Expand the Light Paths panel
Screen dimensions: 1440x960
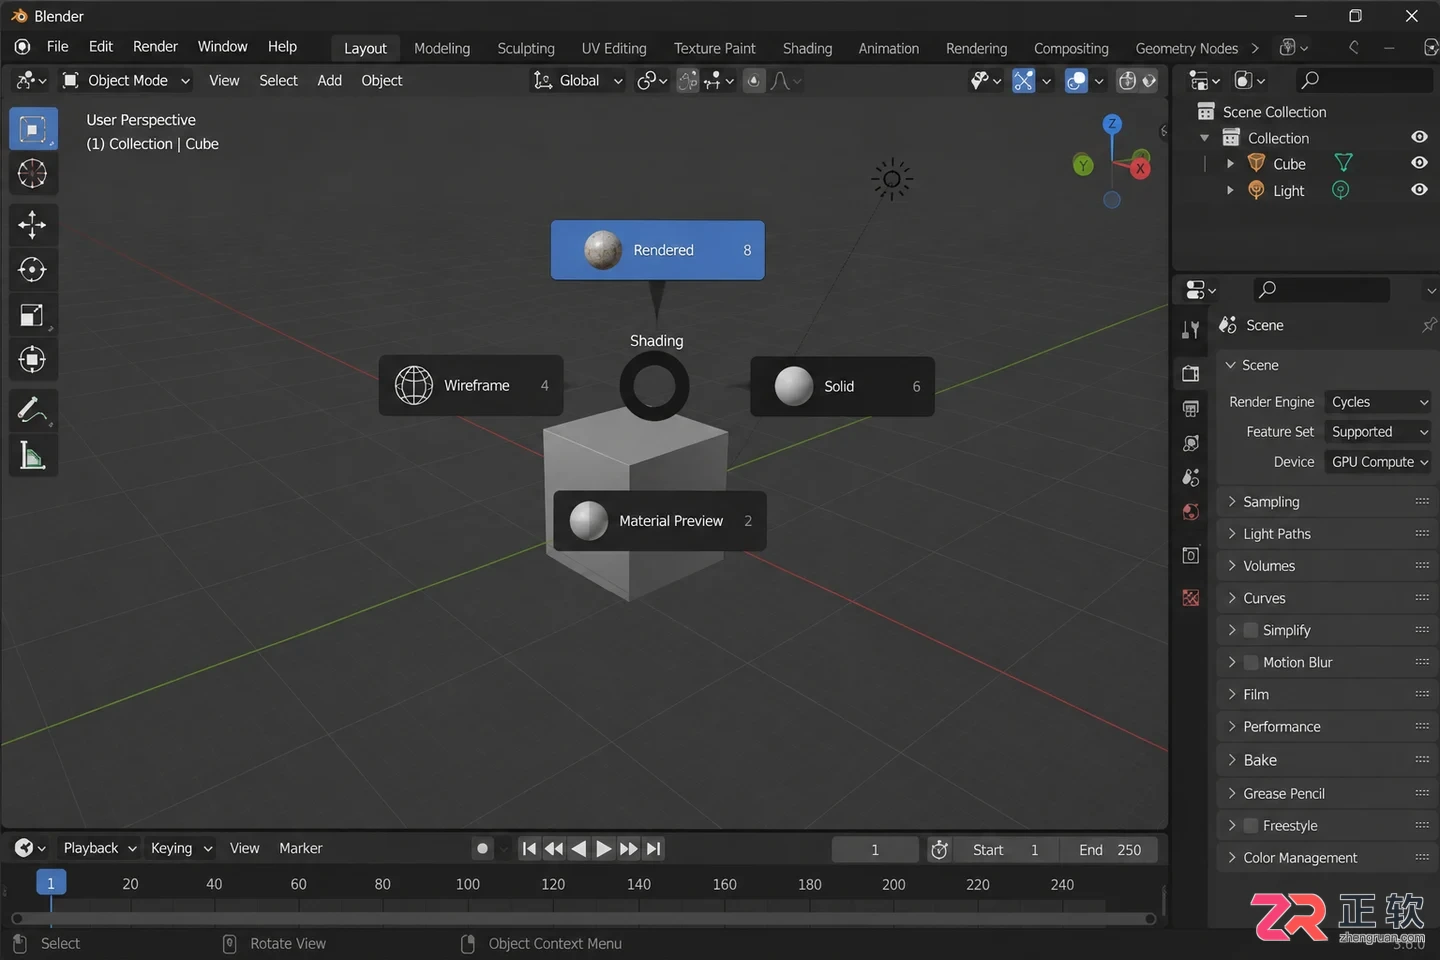(1328, 534)
